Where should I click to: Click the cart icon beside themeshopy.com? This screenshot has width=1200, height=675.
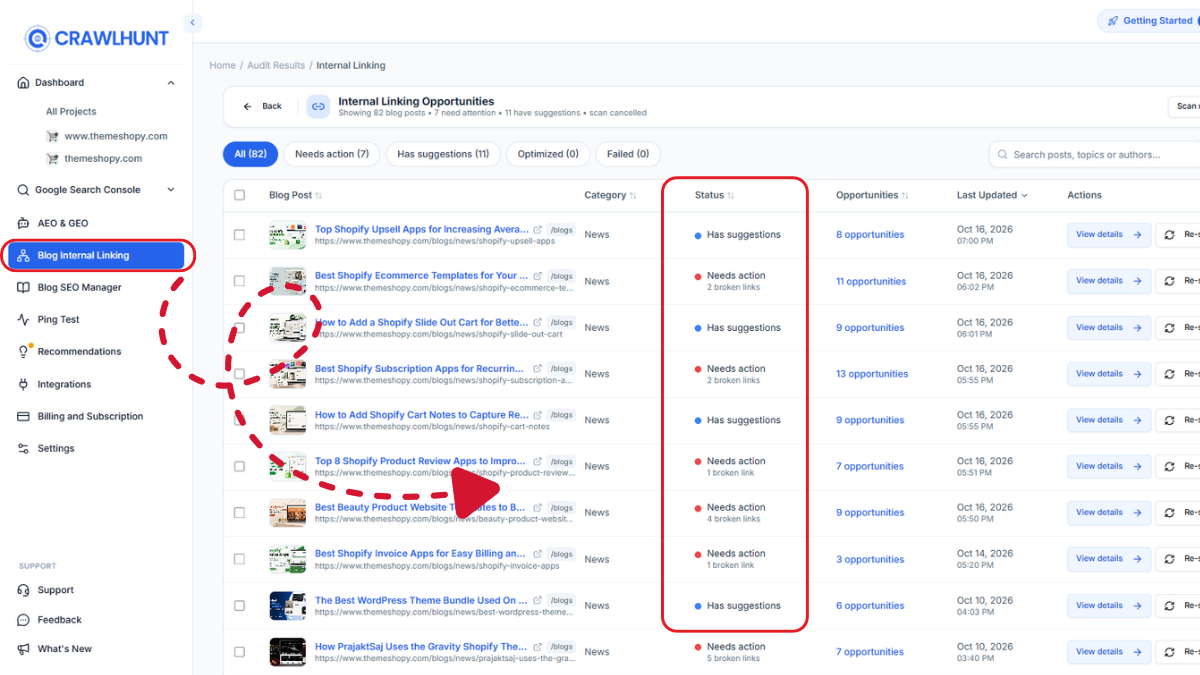coord(52,158)
